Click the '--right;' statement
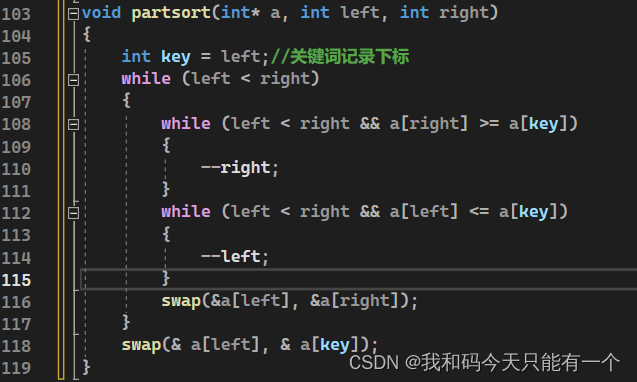Screen dimensions: 637x382 [x=240, y=168]
